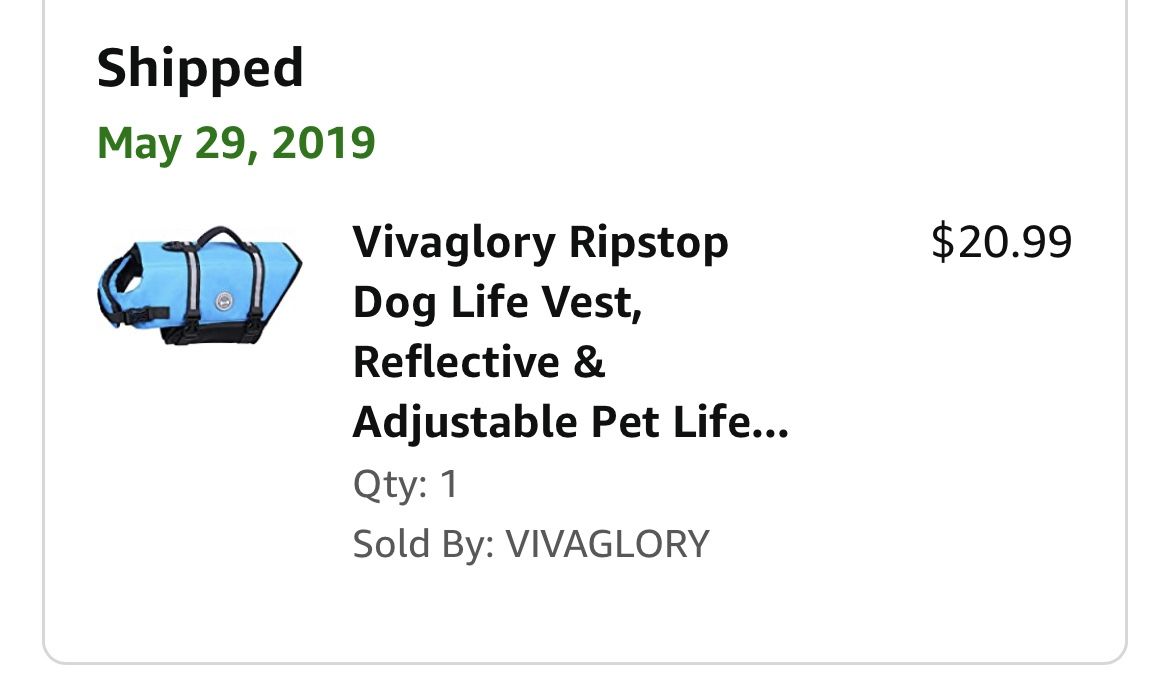Tap the "Adjustable Pet Life..." title line
This screenshot has height=682, width=1157.
coord(570,422)
